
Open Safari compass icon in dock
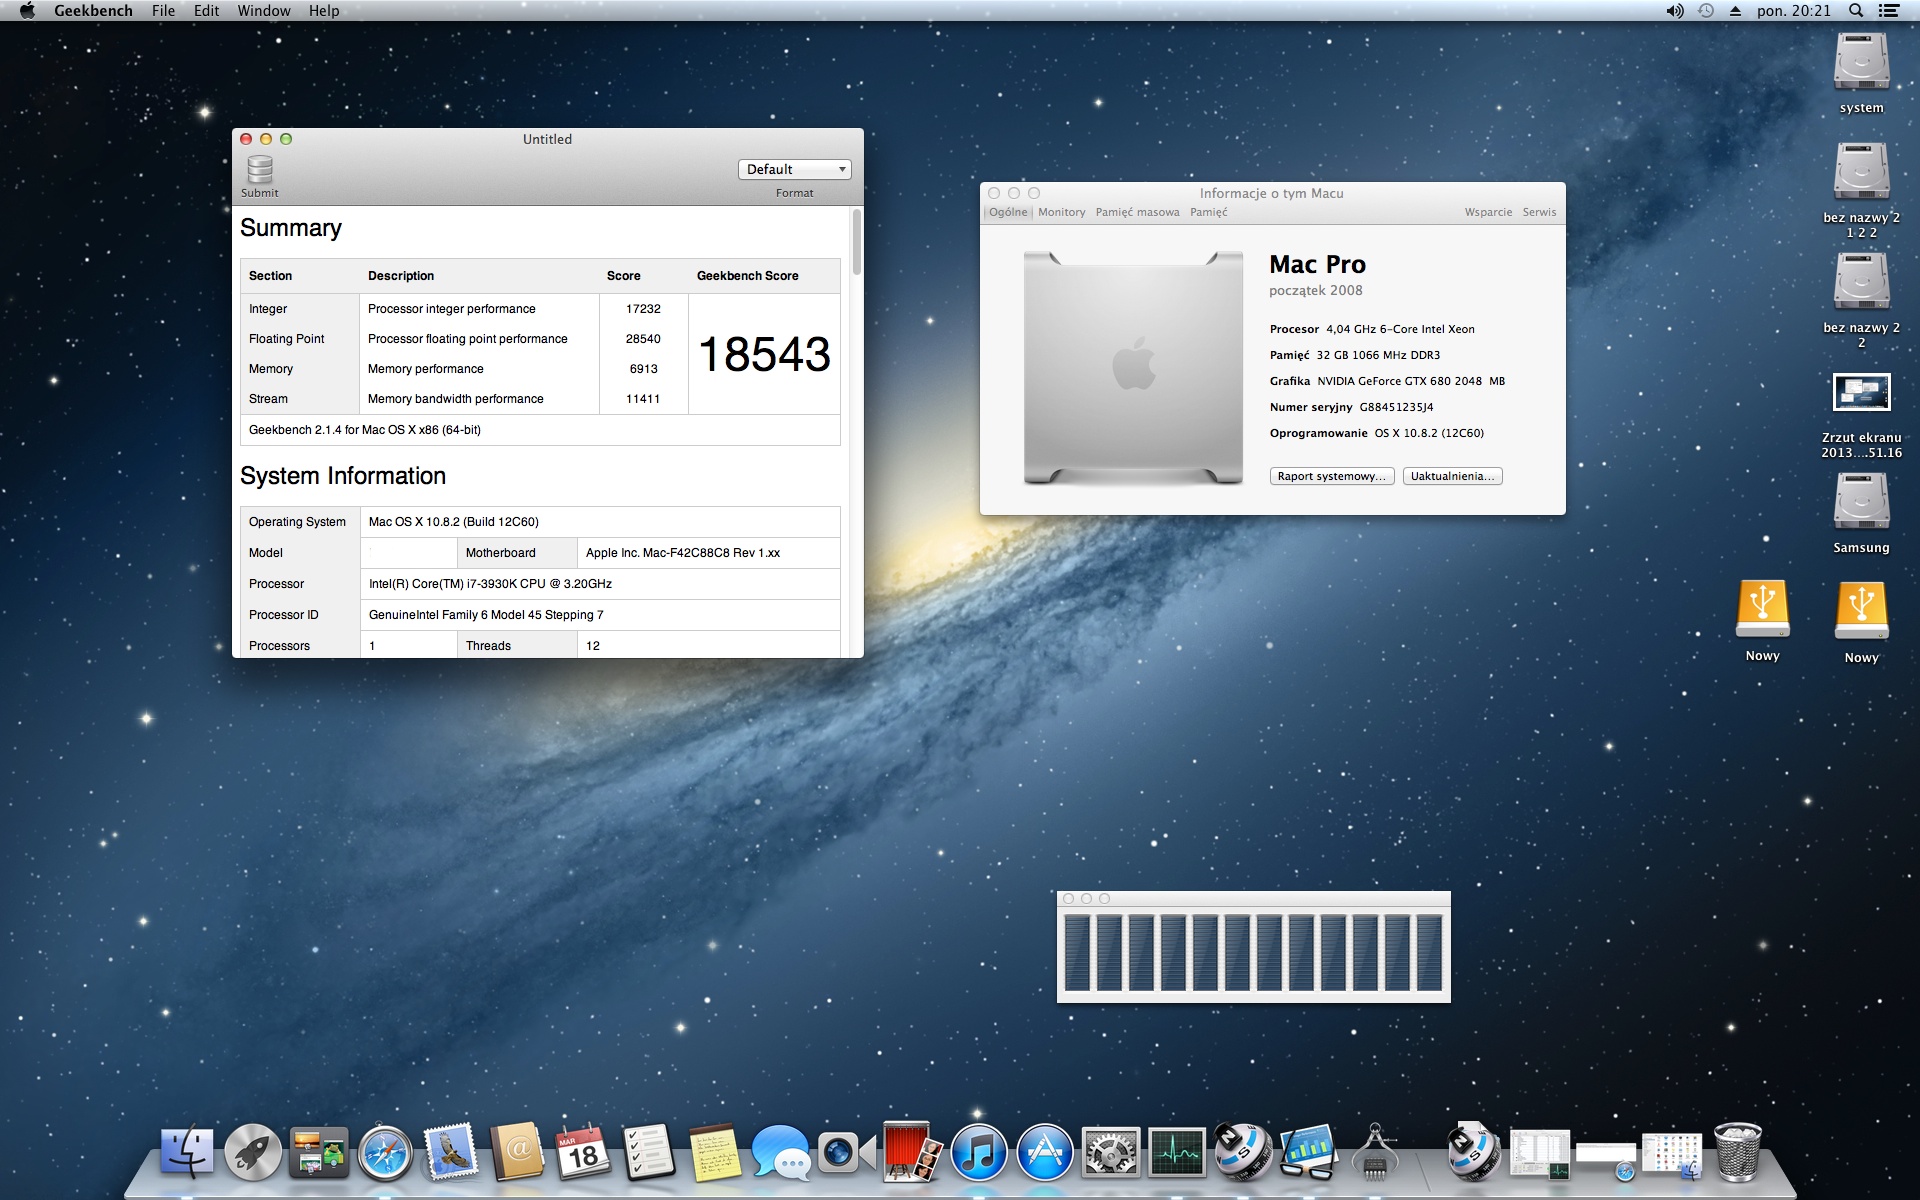point(385,1153)
